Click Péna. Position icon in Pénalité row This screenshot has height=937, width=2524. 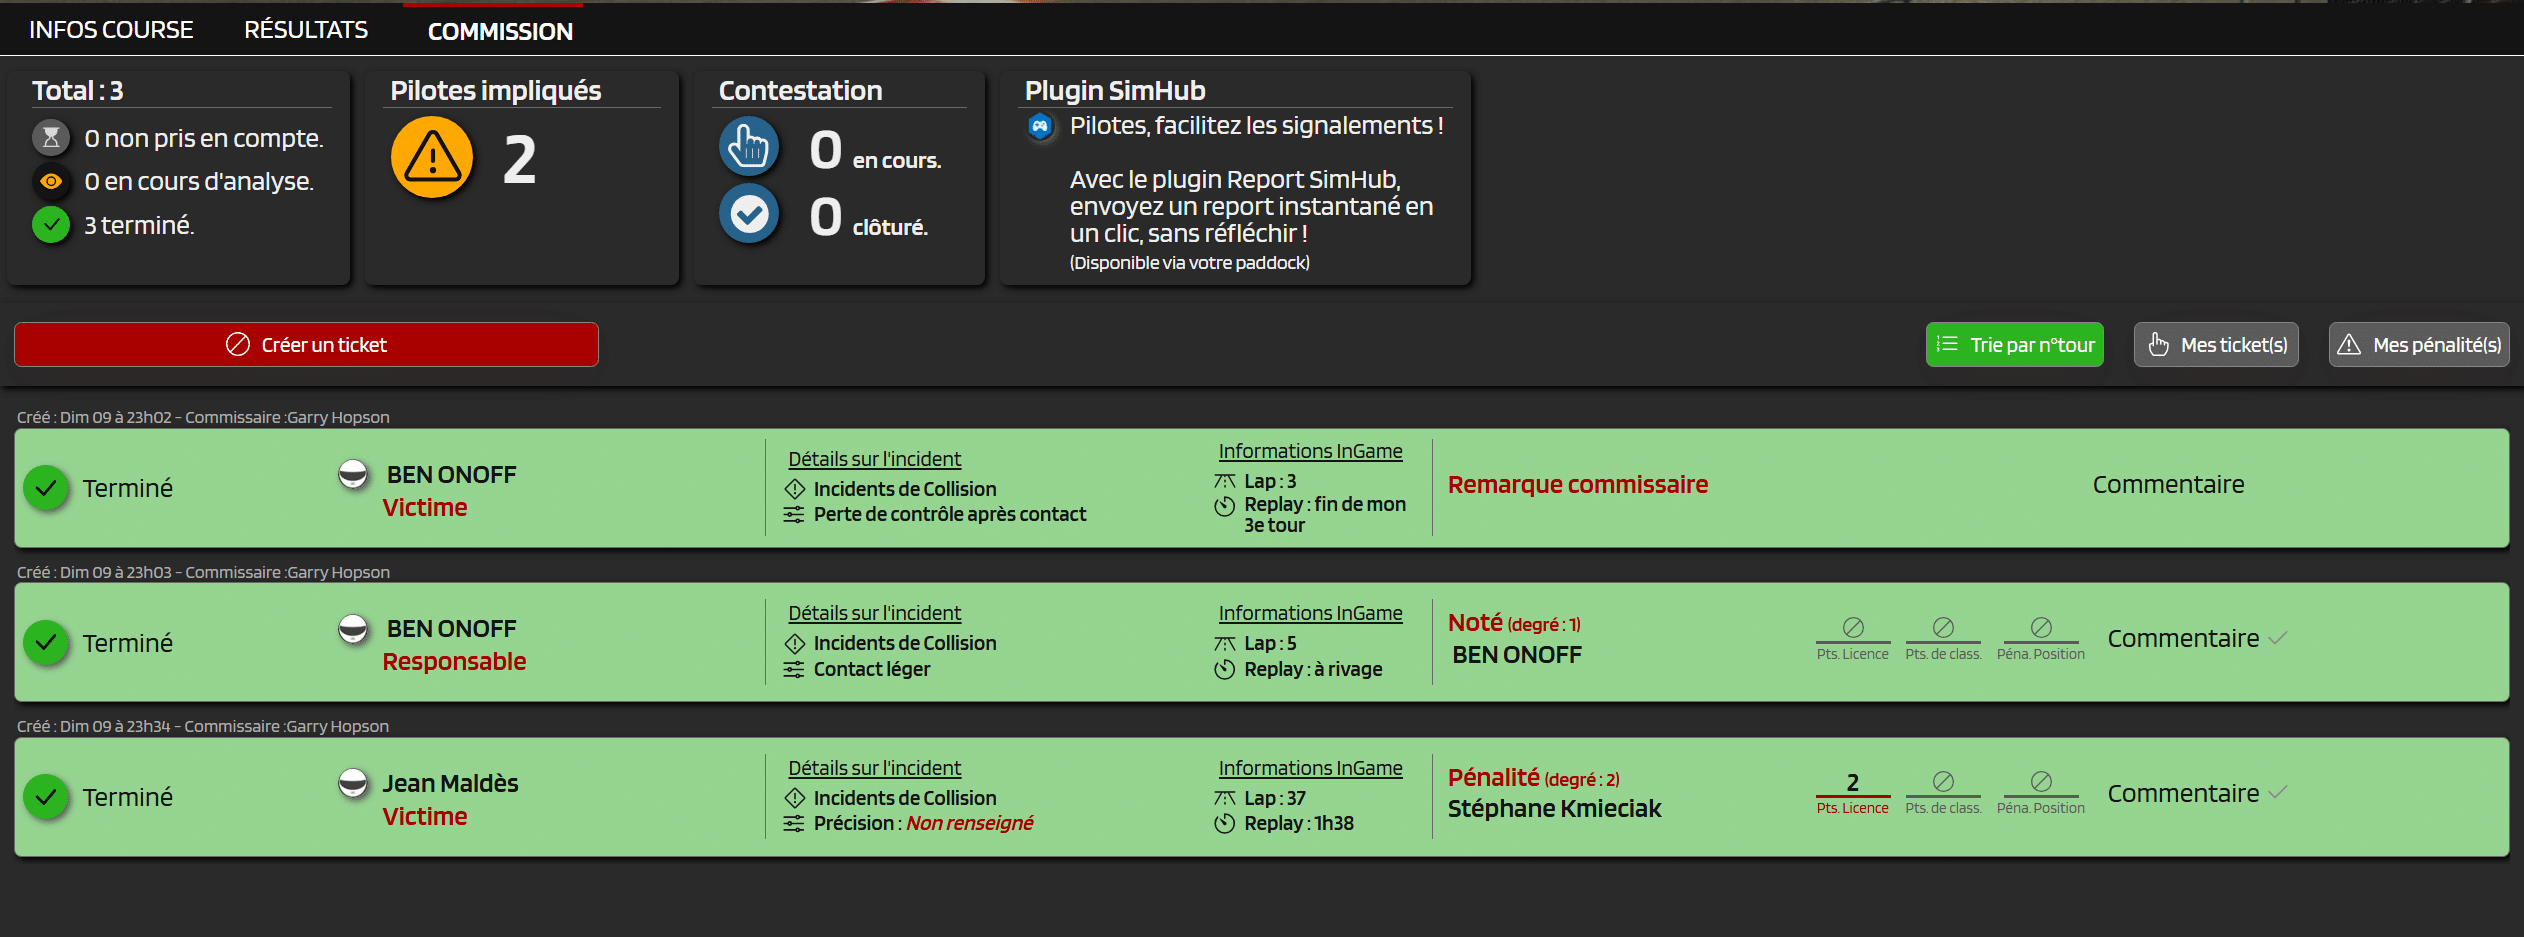click(2040, 782)
